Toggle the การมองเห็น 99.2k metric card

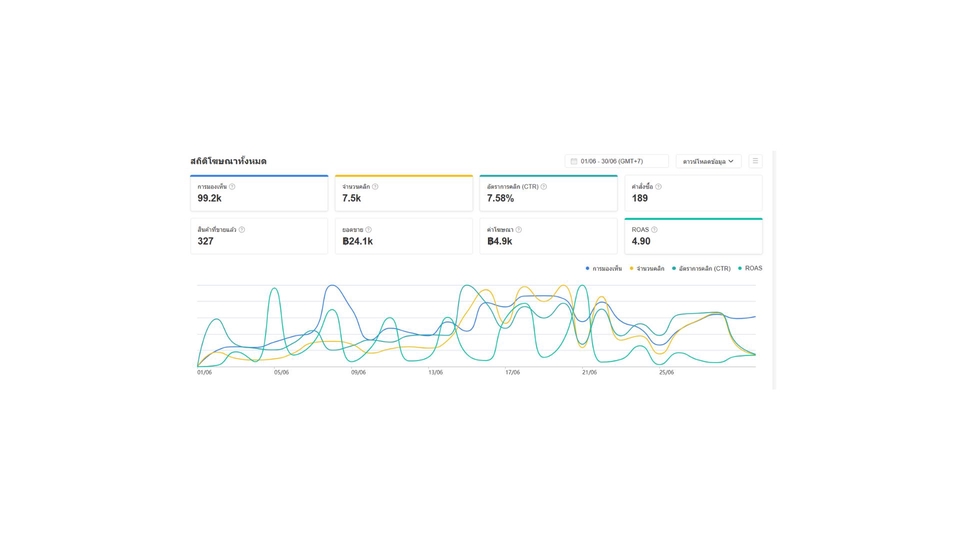259,194
